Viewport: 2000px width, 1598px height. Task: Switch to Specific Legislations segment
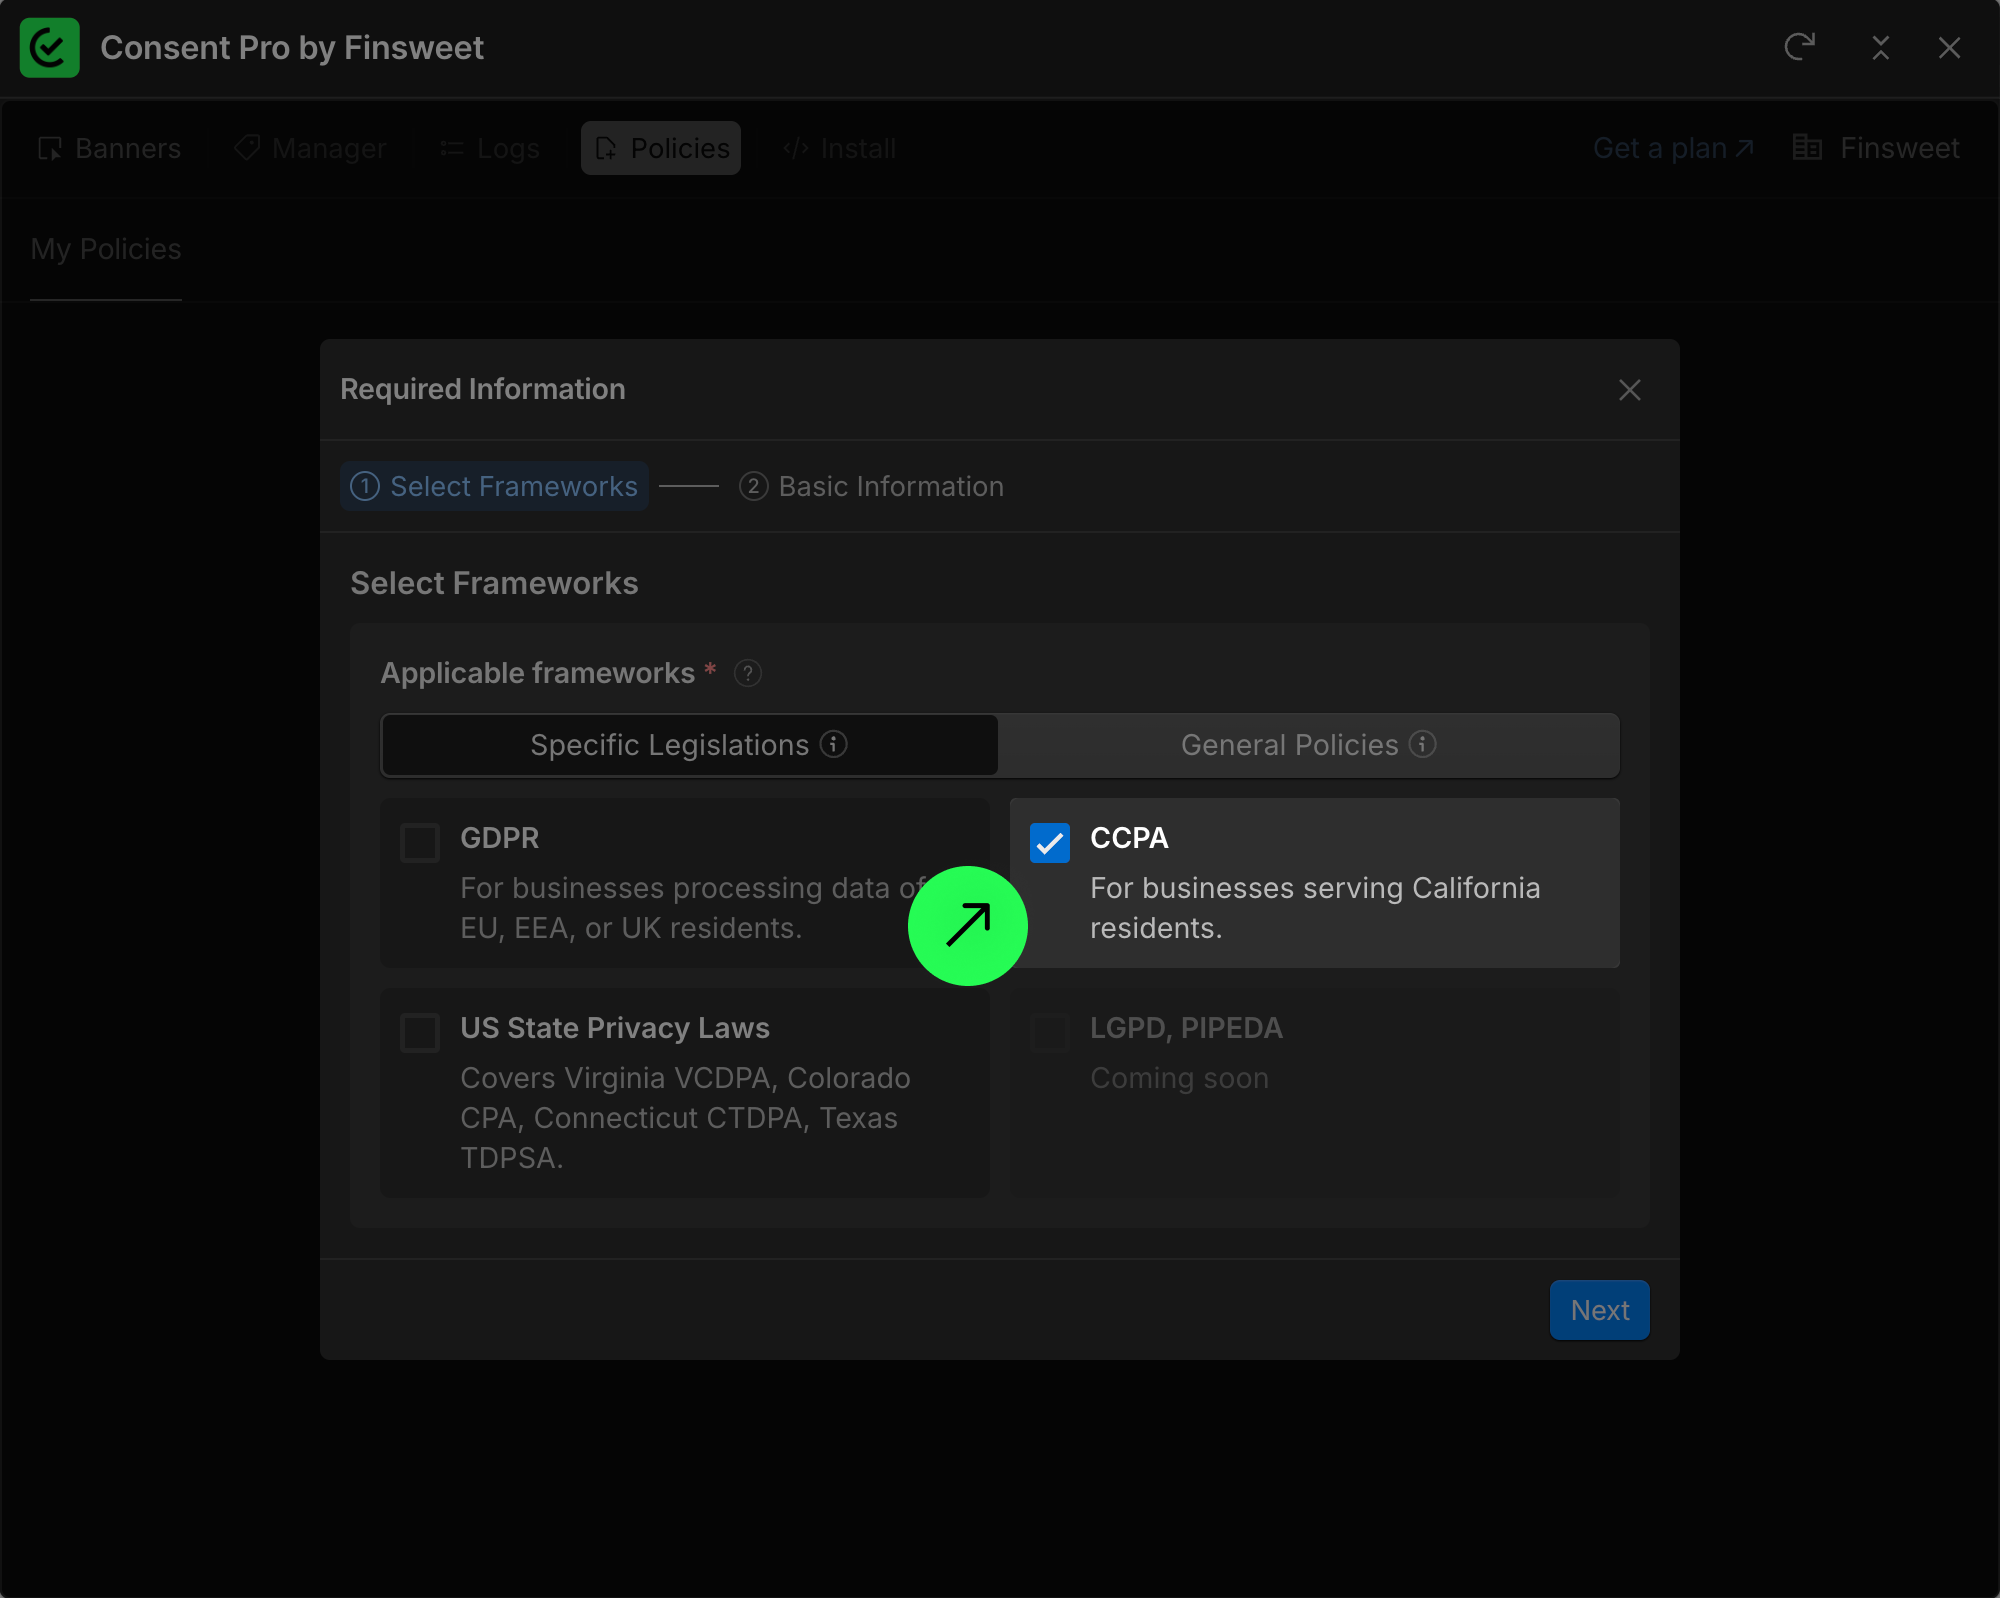tap(689, 745)
